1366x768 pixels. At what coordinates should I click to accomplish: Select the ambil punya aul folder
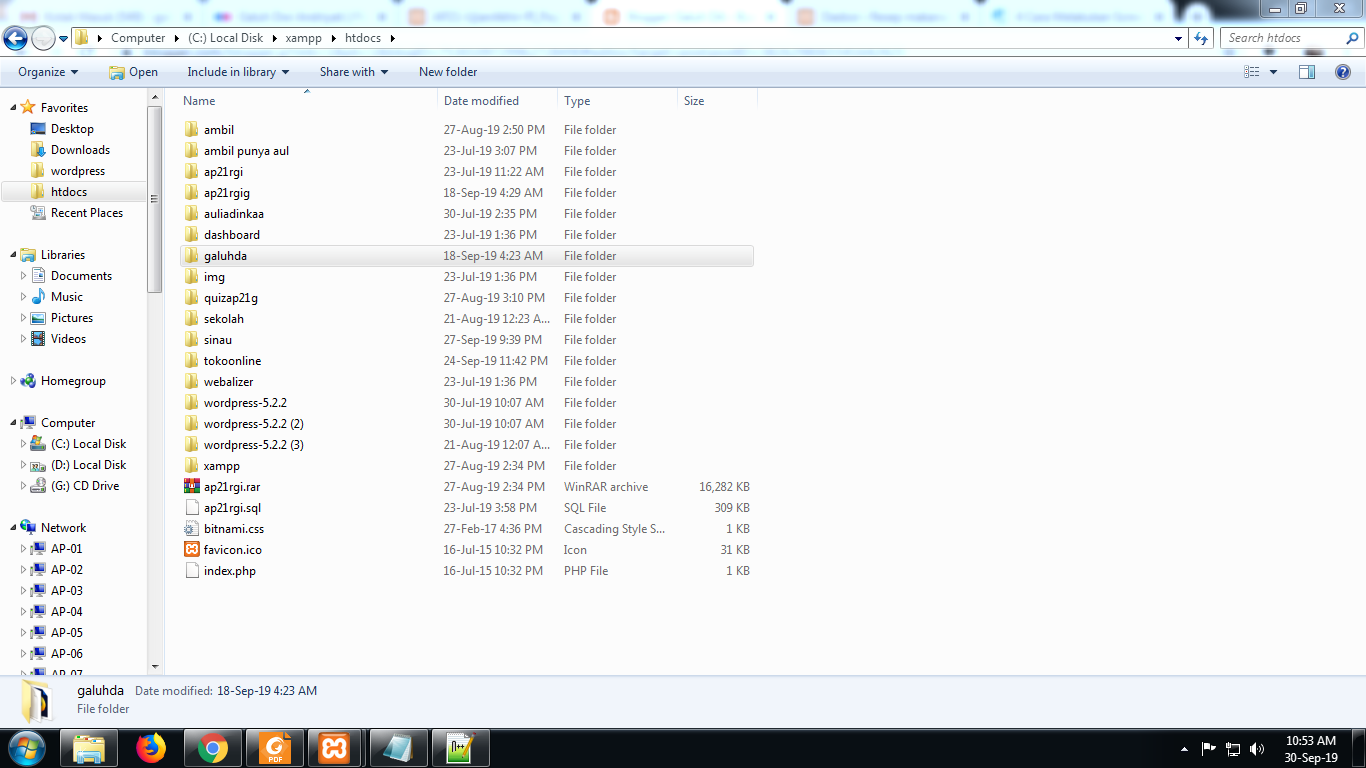466,151
